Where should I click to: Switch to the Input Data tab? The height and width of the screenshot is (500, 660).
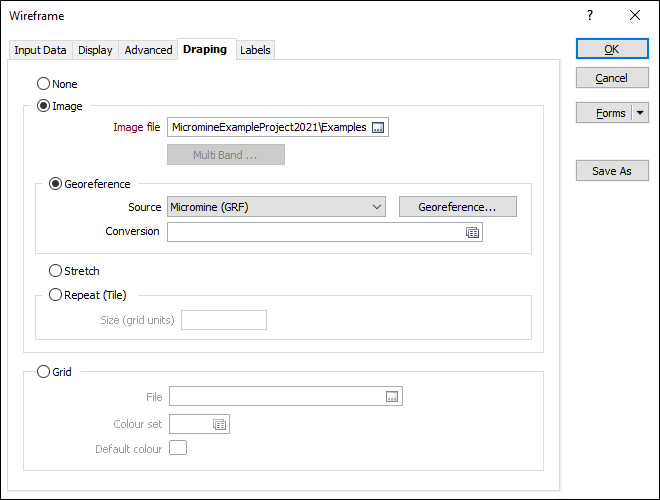pos(40,50)
